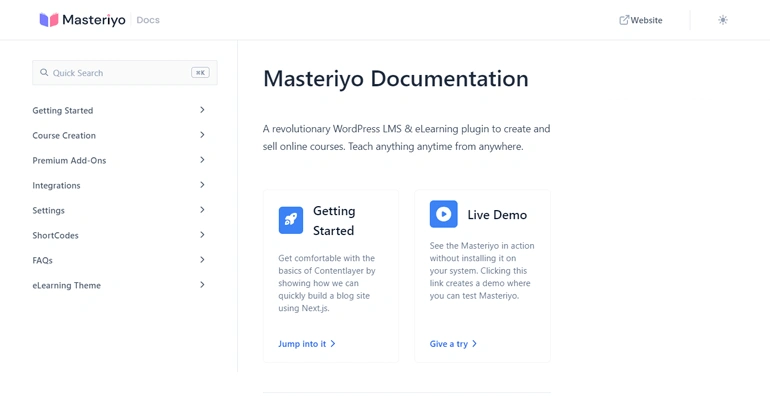The height and width of the screenshot is (396, 770).
Task: Expand Settings chevron in sidebar
Action: coord(202,210)
